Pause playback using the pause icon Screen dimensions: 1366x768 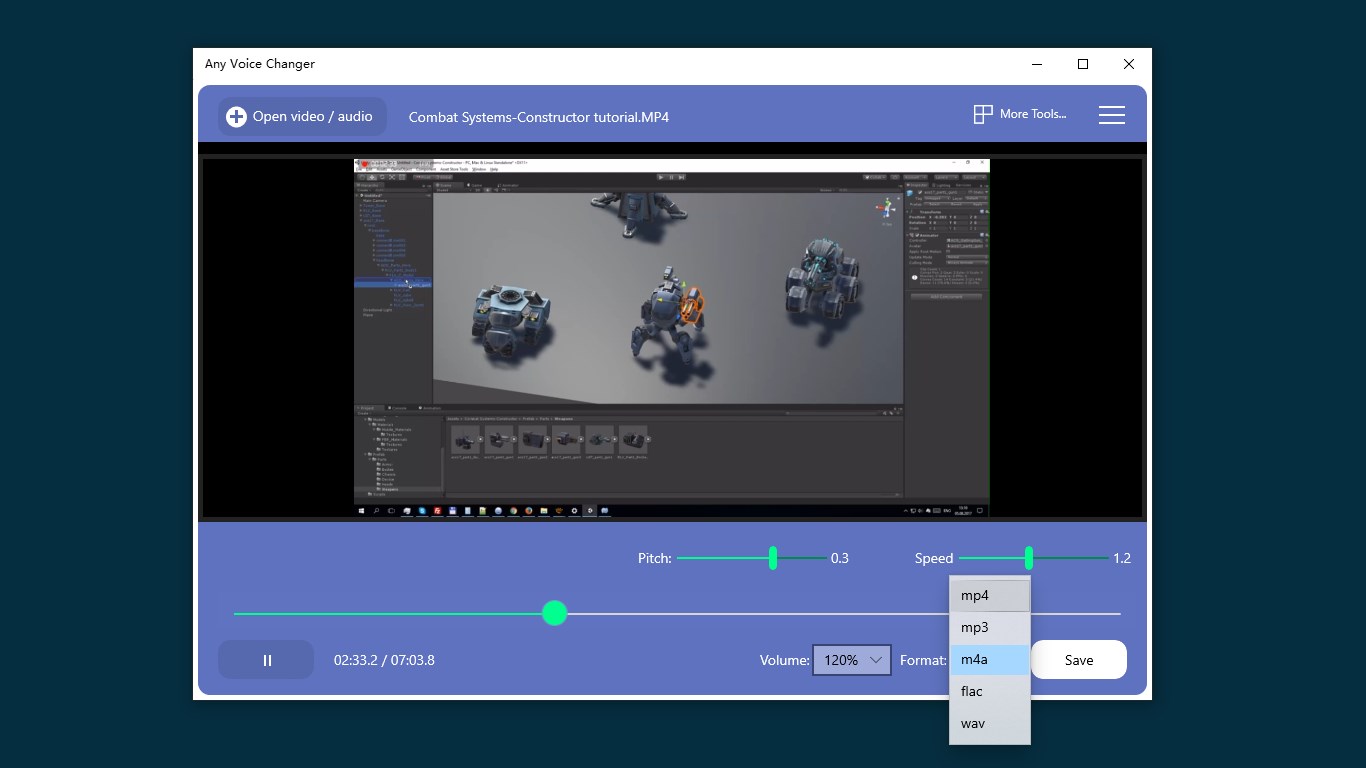tap(266, 660)
